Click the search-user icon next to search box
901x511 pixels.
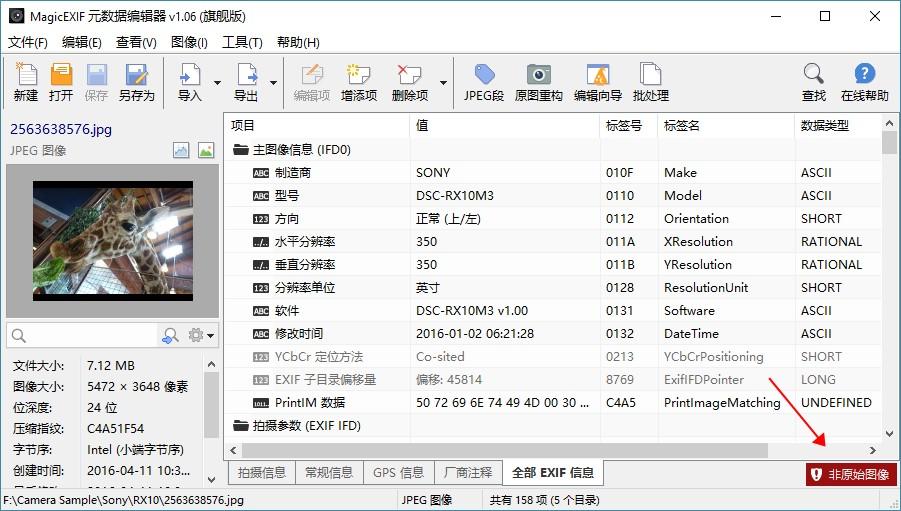[170, 335]
